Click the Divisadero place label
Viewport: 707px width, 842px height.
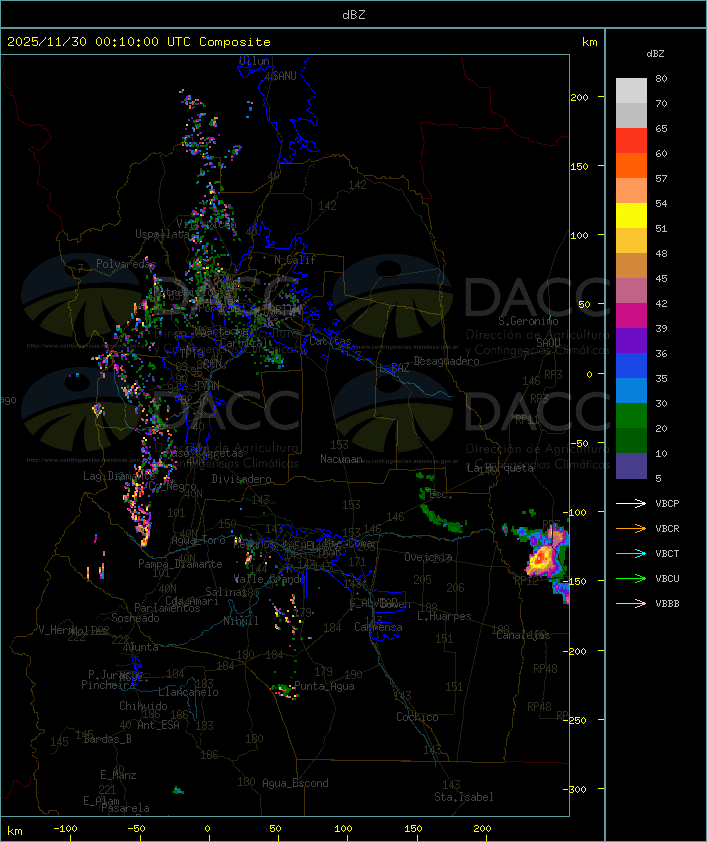(x=242, y=478)
